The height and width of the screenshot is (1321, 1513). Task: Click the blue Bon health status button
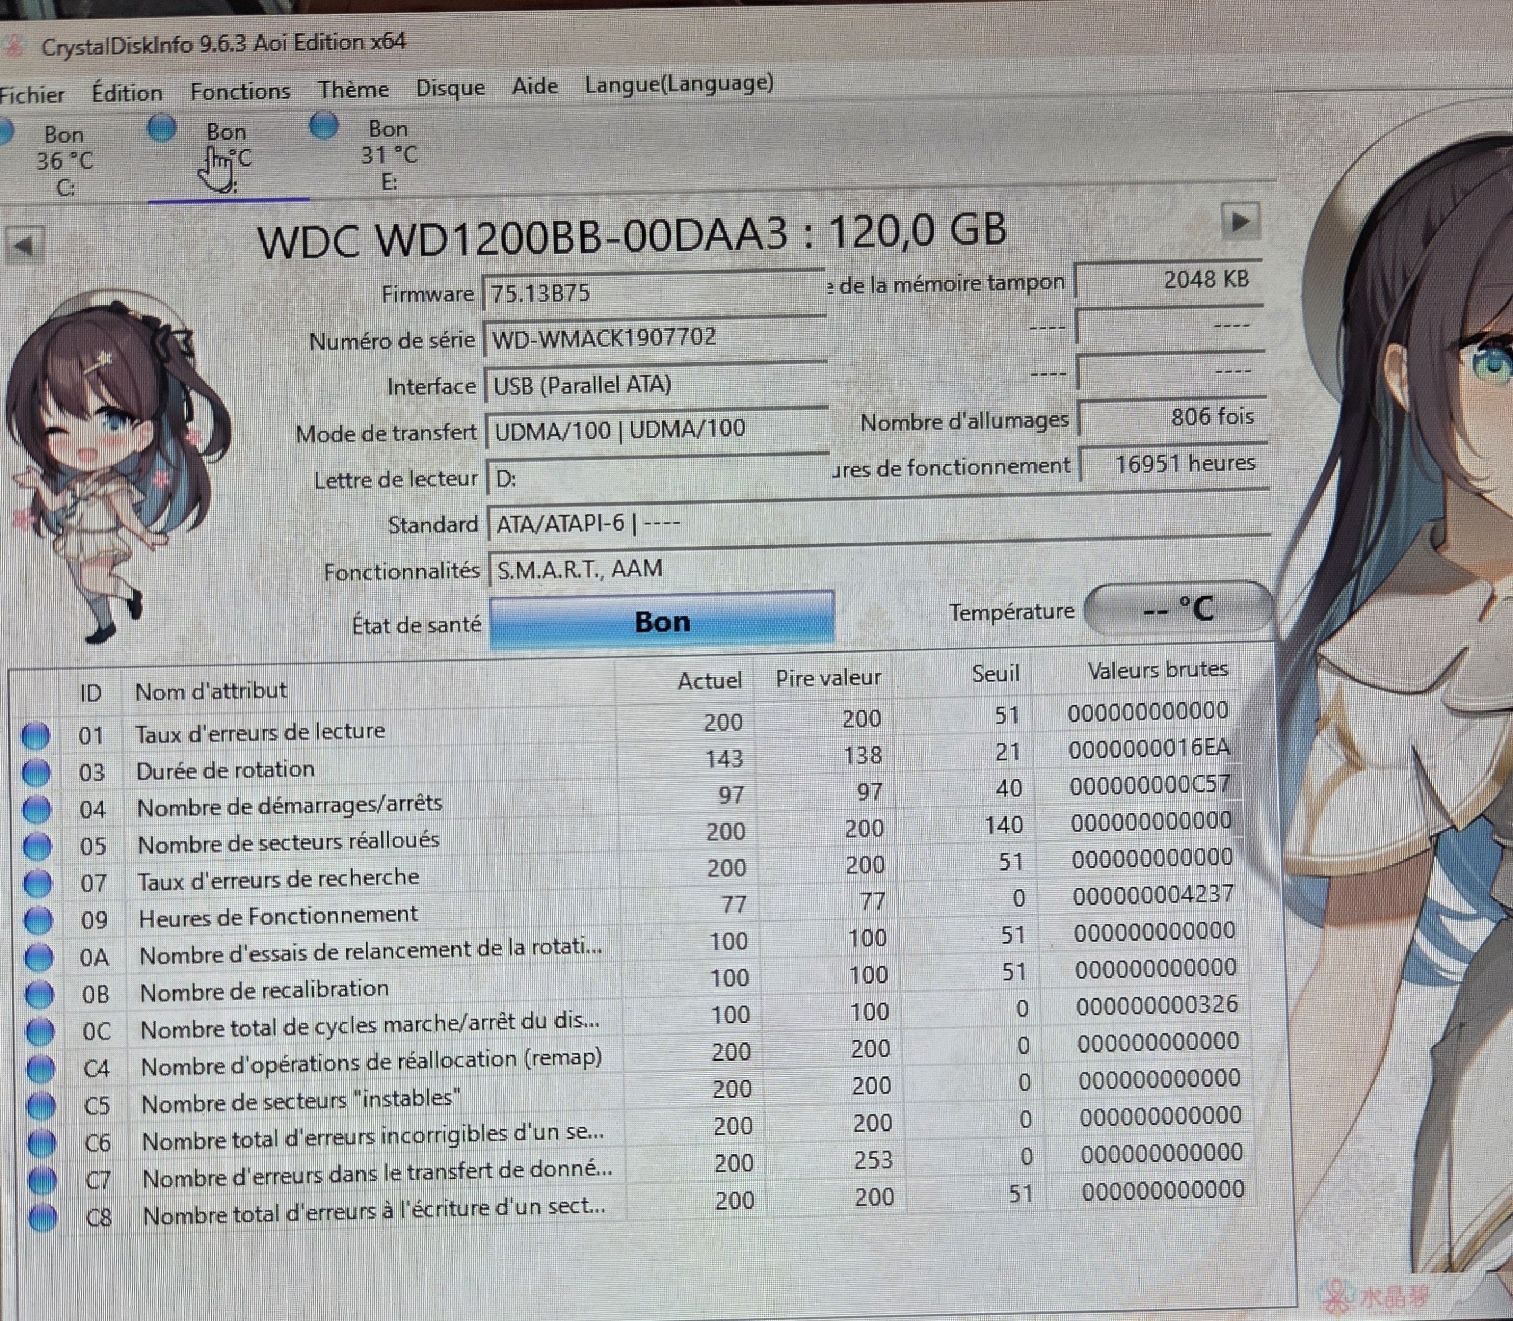[662, 621]
